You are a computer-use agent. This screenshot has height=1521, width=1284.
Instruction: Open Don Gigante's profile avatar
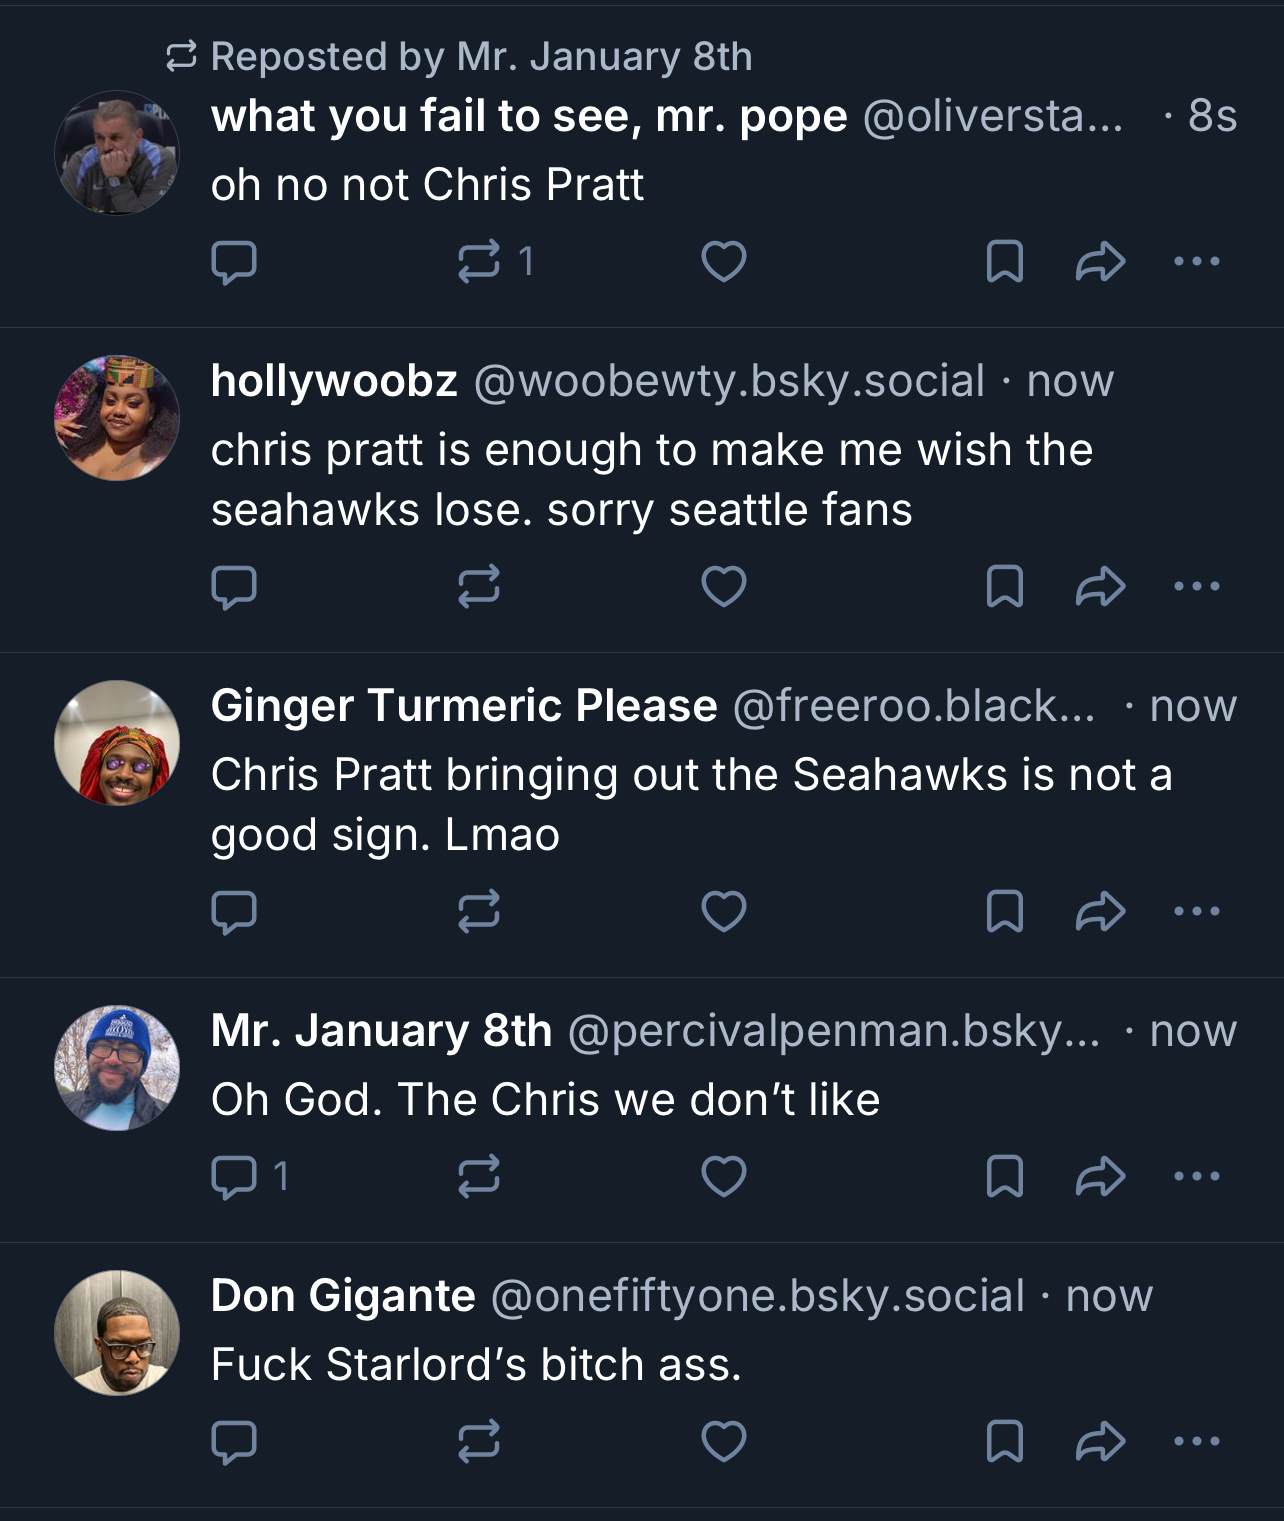coord(117,1333)
